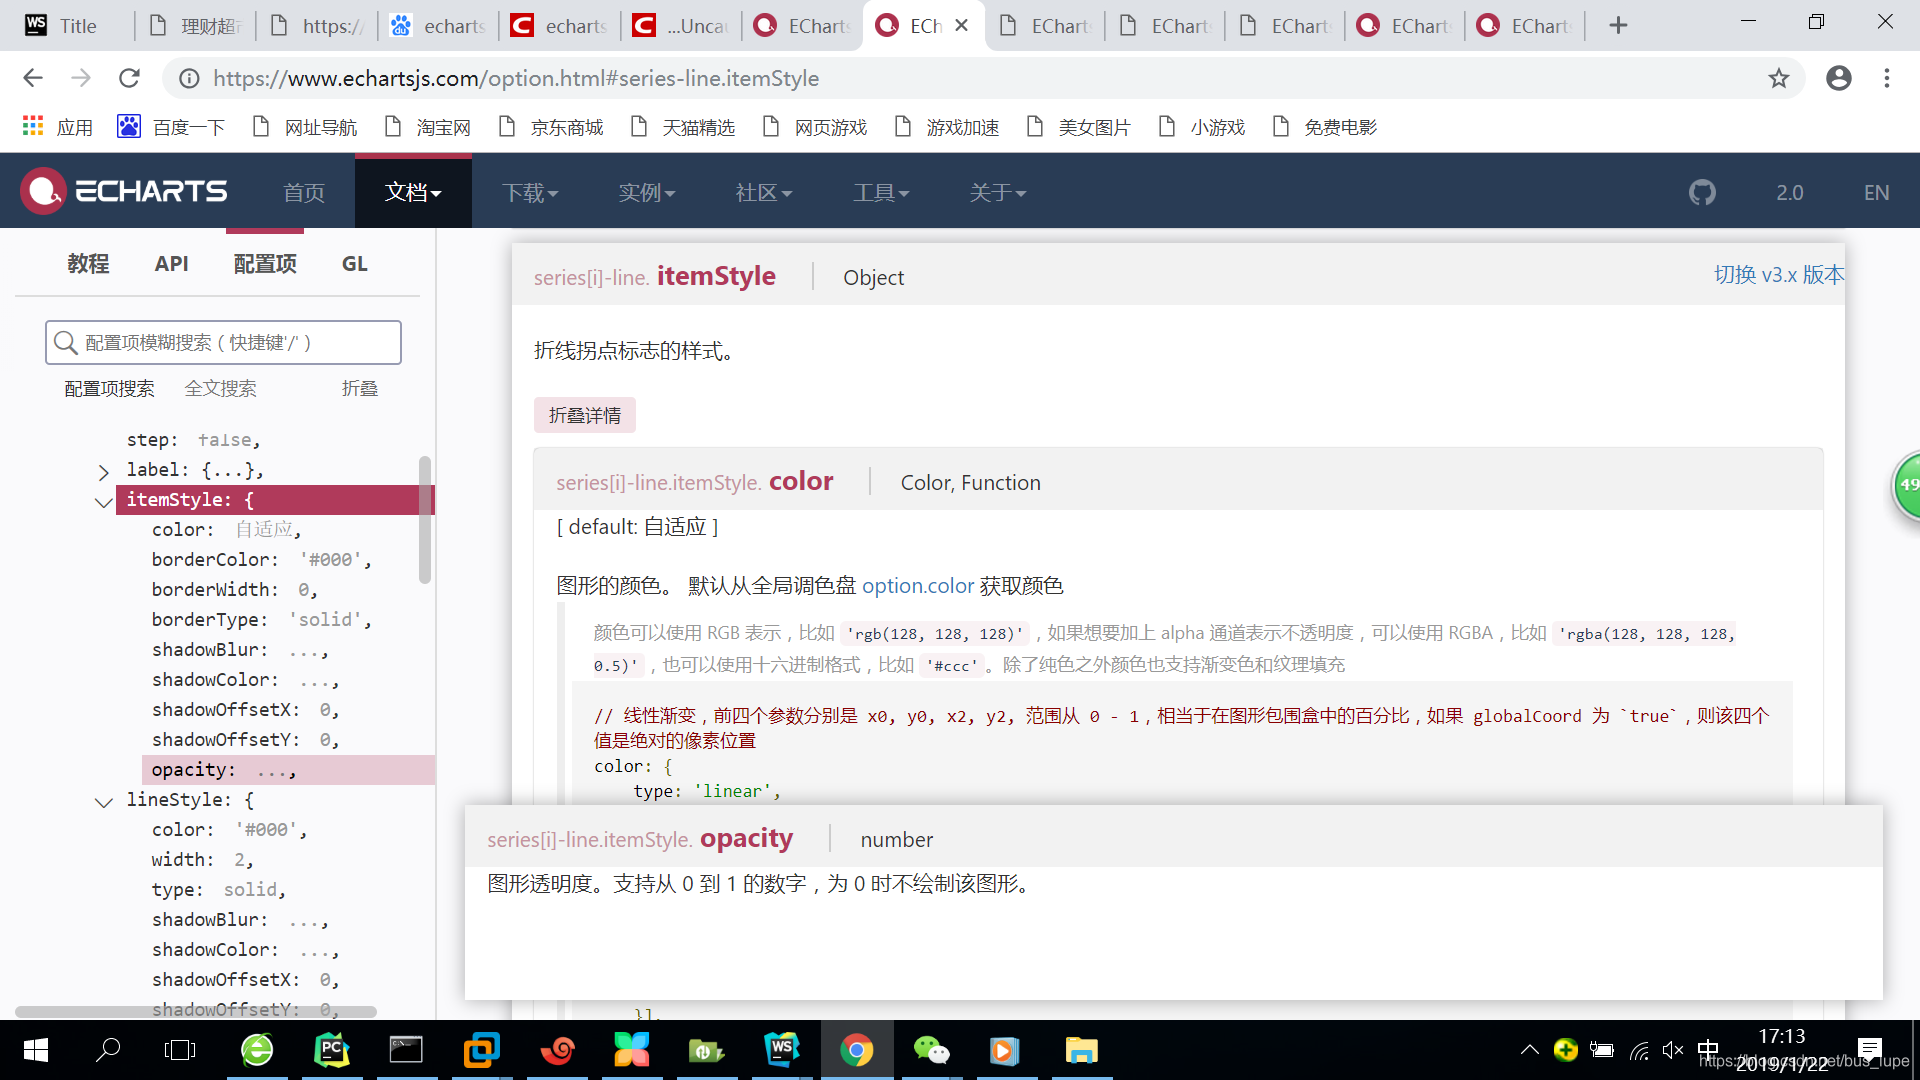The height and width of the screenshot is (1080, 1920).
Task: Open 淘宝网 bookmark
Action: (x=428, y=127)
